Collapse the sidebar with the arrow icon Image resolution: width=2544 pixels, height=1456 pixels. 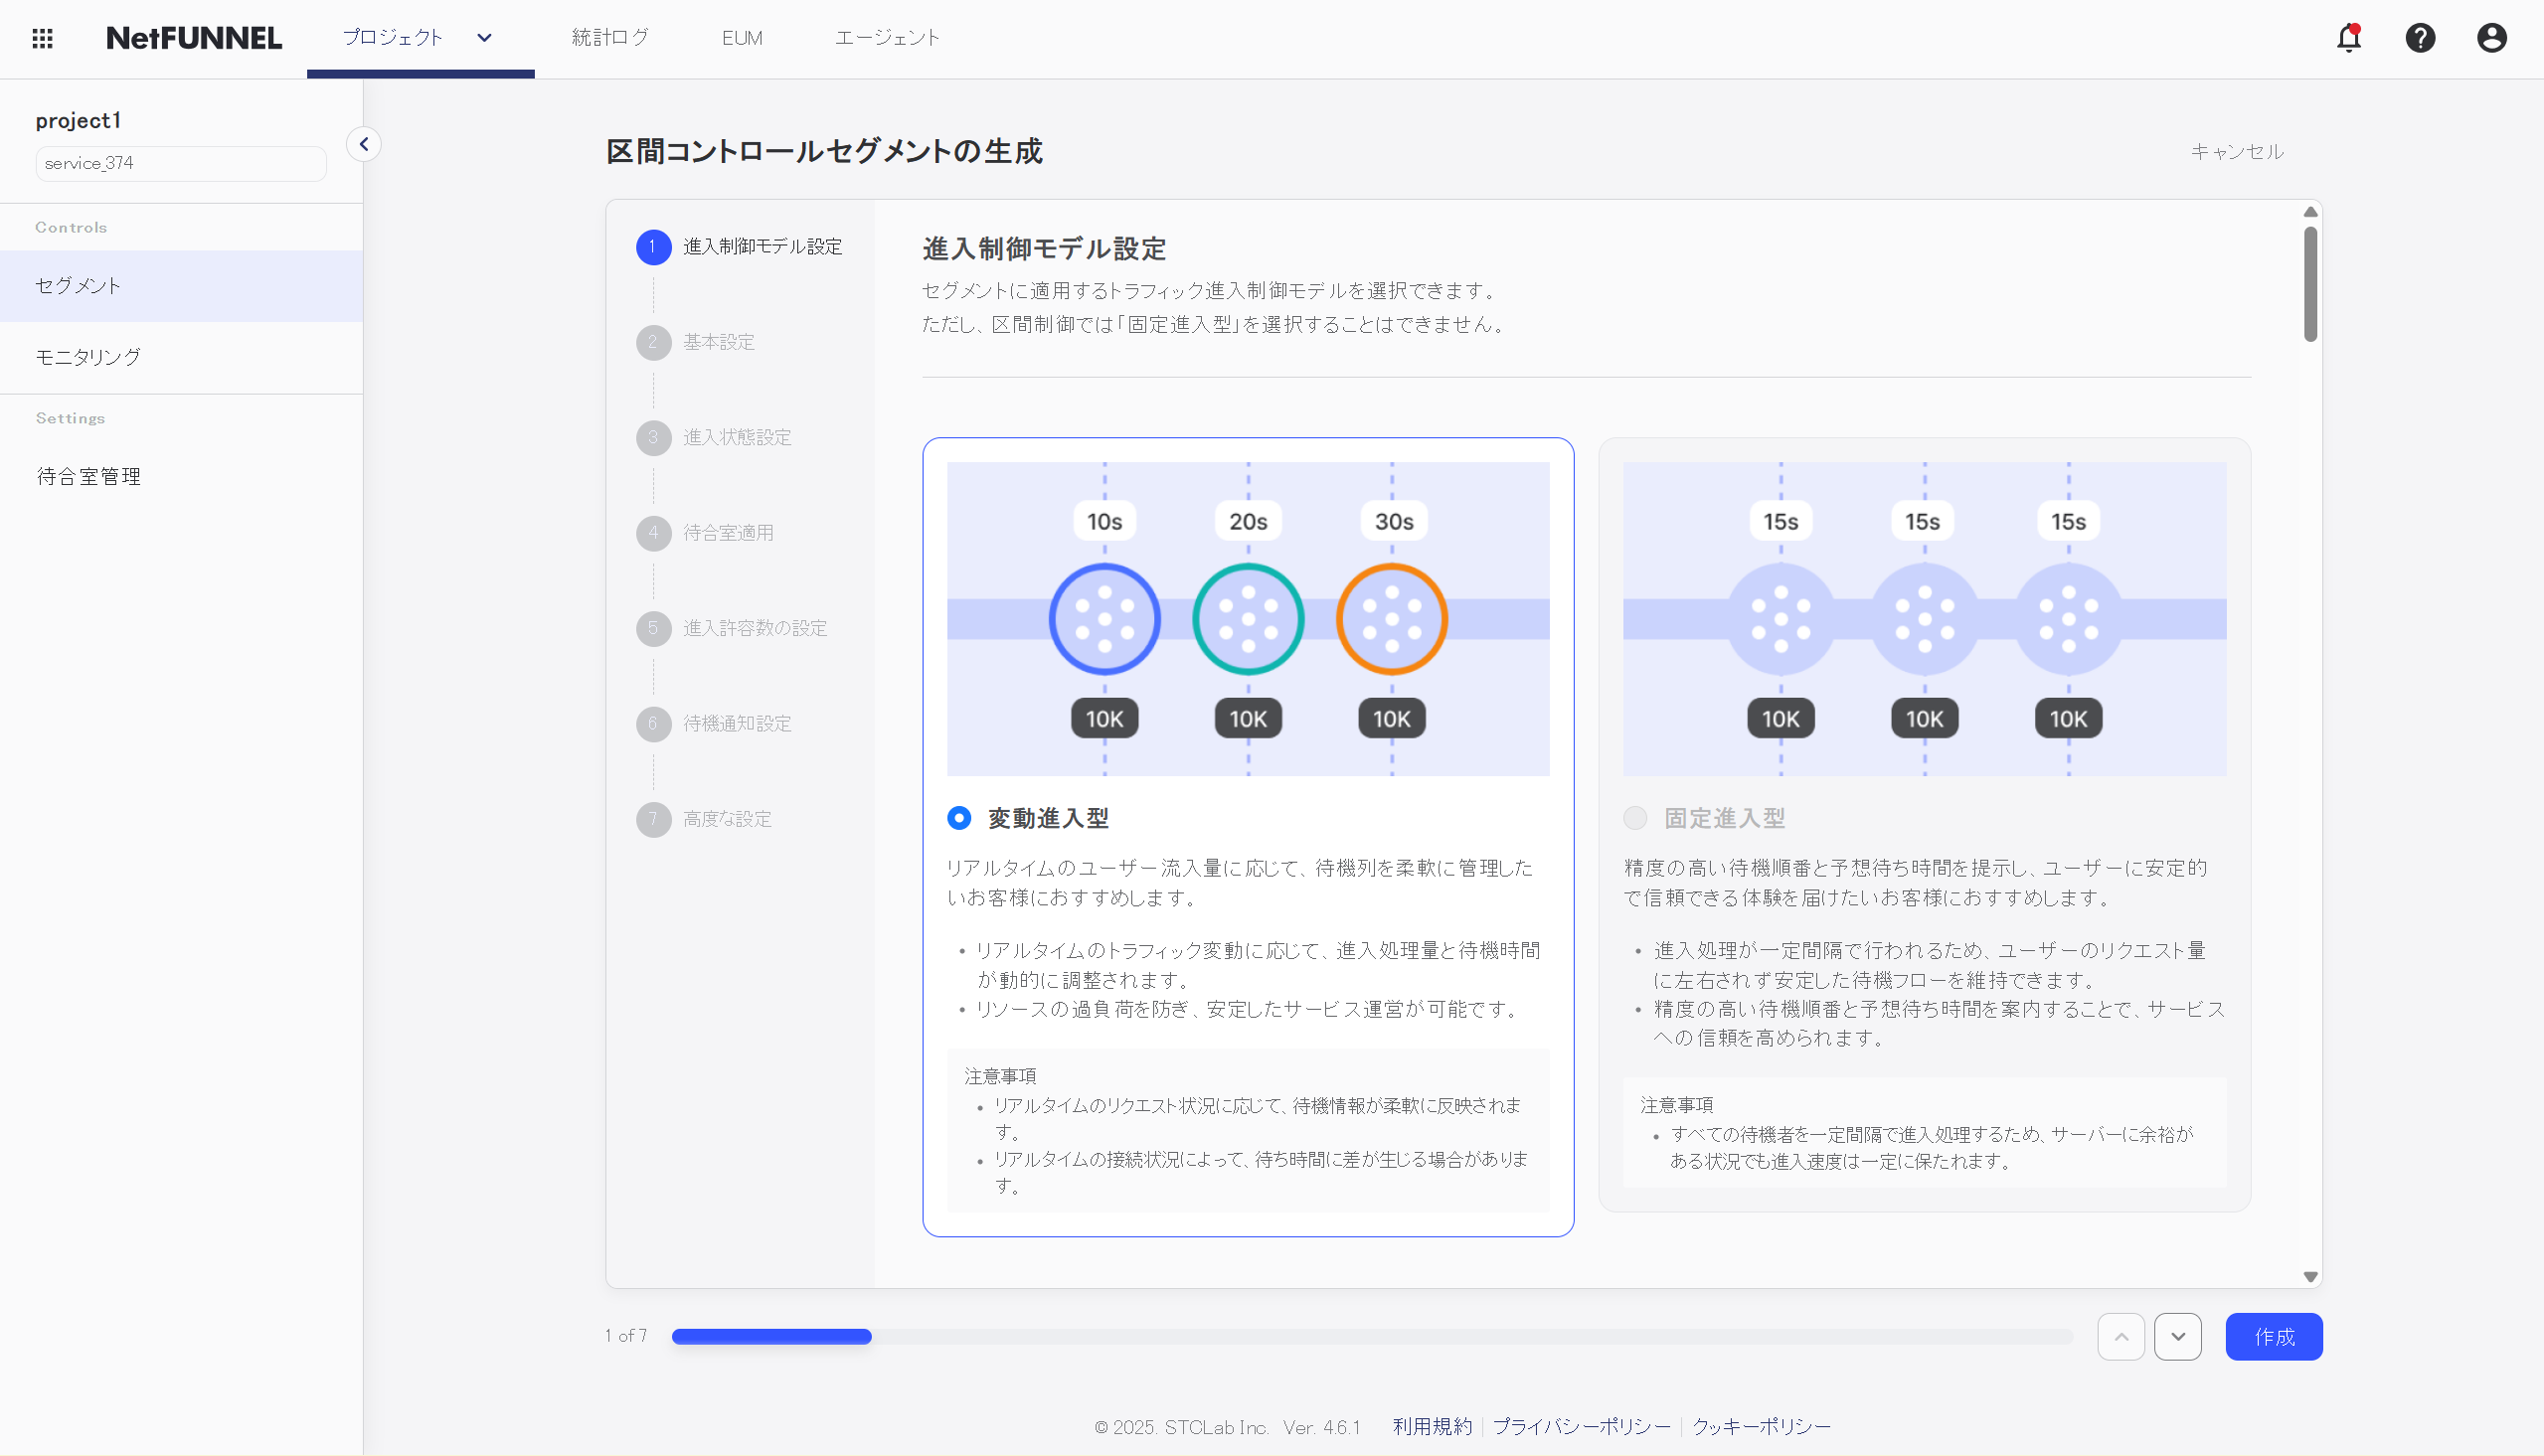364,144
